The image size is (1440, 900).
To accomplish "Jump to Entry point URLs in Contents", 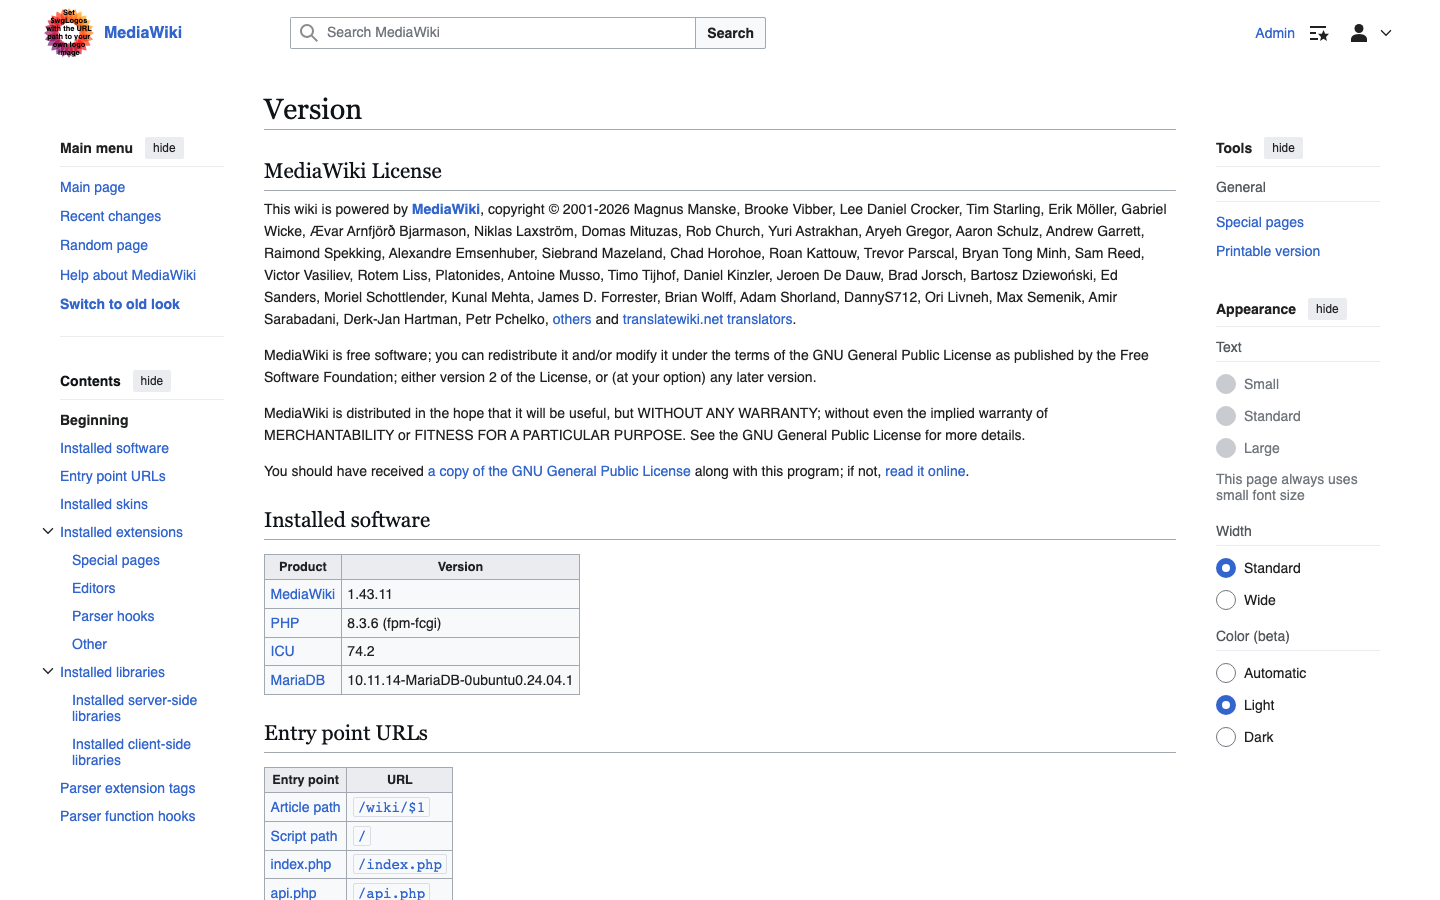I will click(113, 476).
